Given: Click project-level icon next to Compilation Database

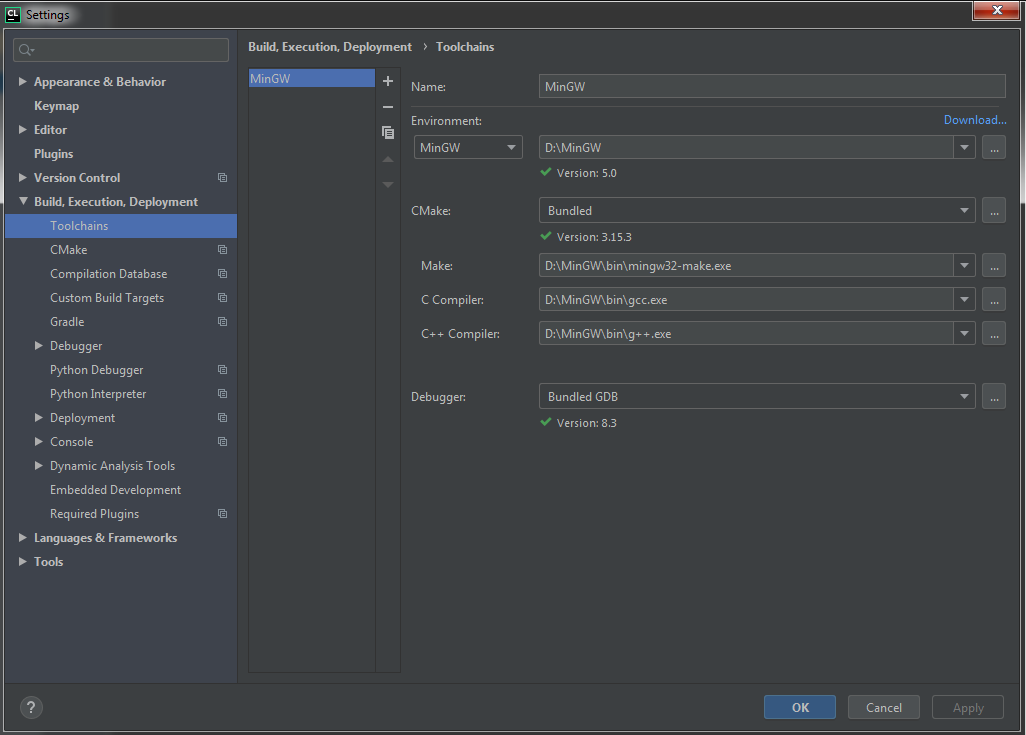Looking at the screenshot, I should click(222, 274).
